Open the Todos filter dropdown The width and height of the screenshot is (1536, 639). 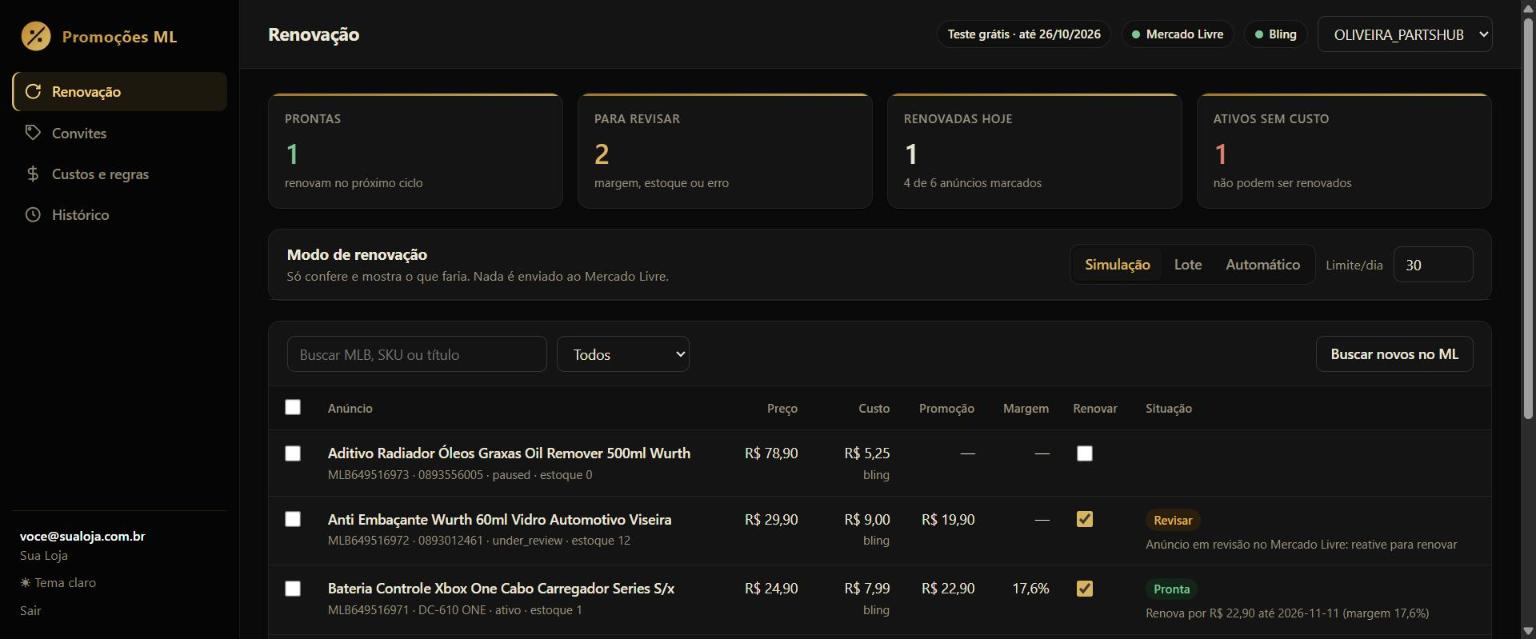(623, 354)
